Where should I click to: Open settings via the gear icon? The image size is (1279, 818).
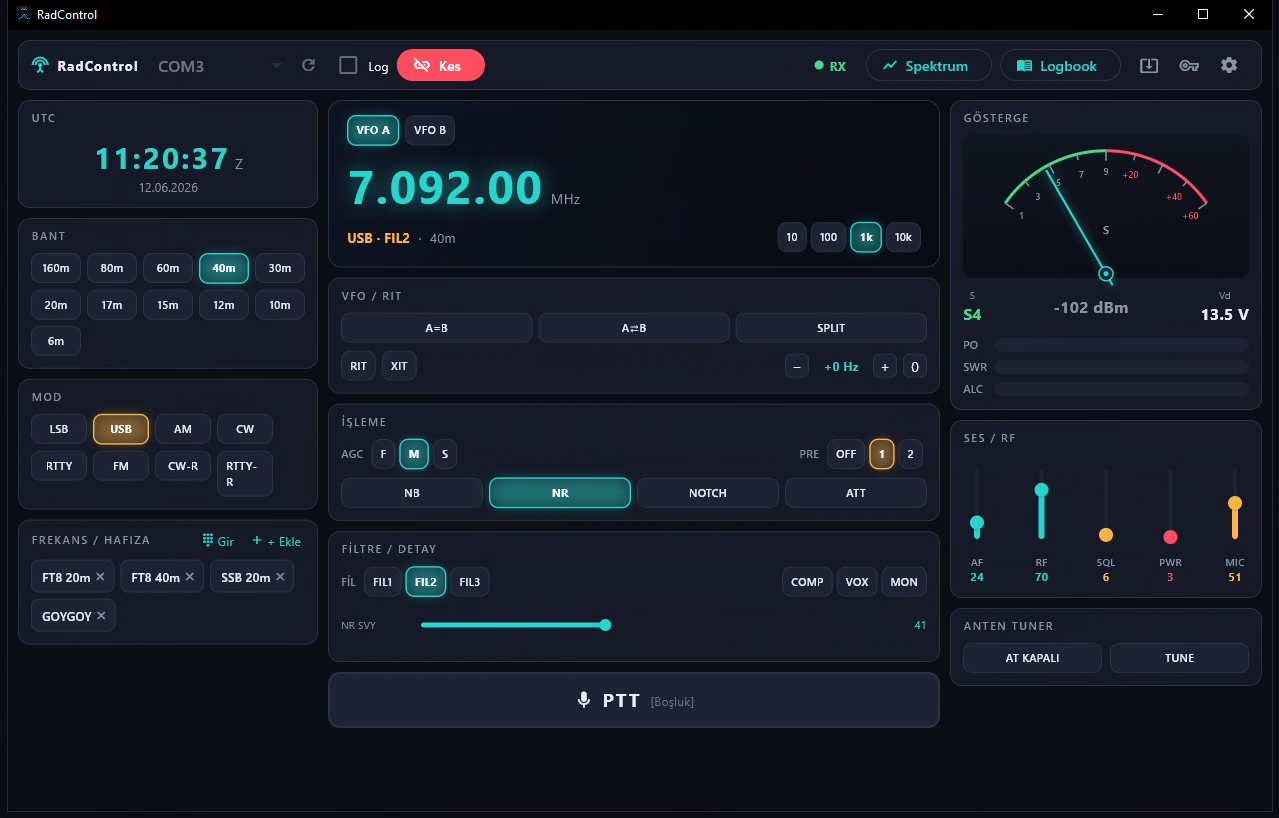pos(1229,65)
